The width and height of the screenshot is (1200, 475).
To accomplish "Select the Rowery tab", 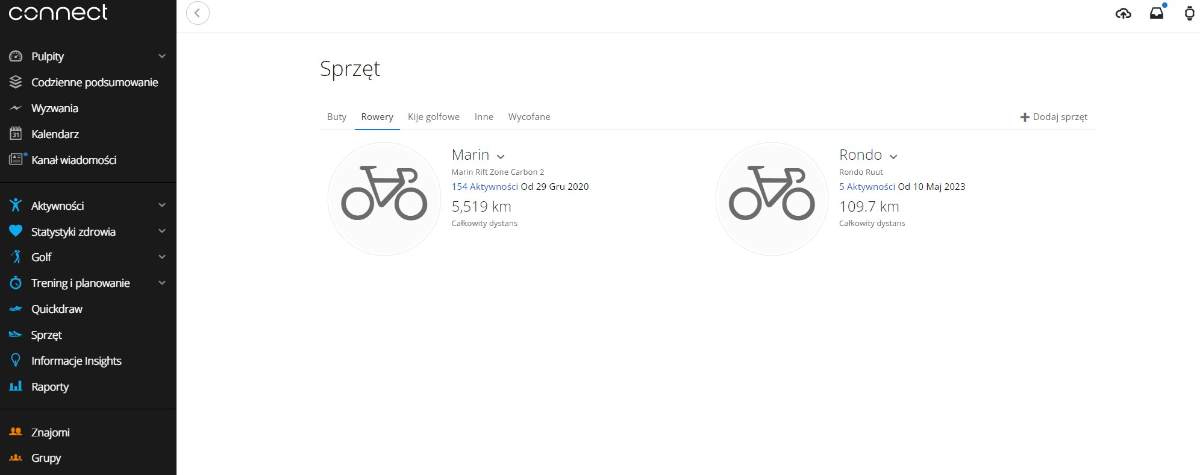I will tap(377, 117).
